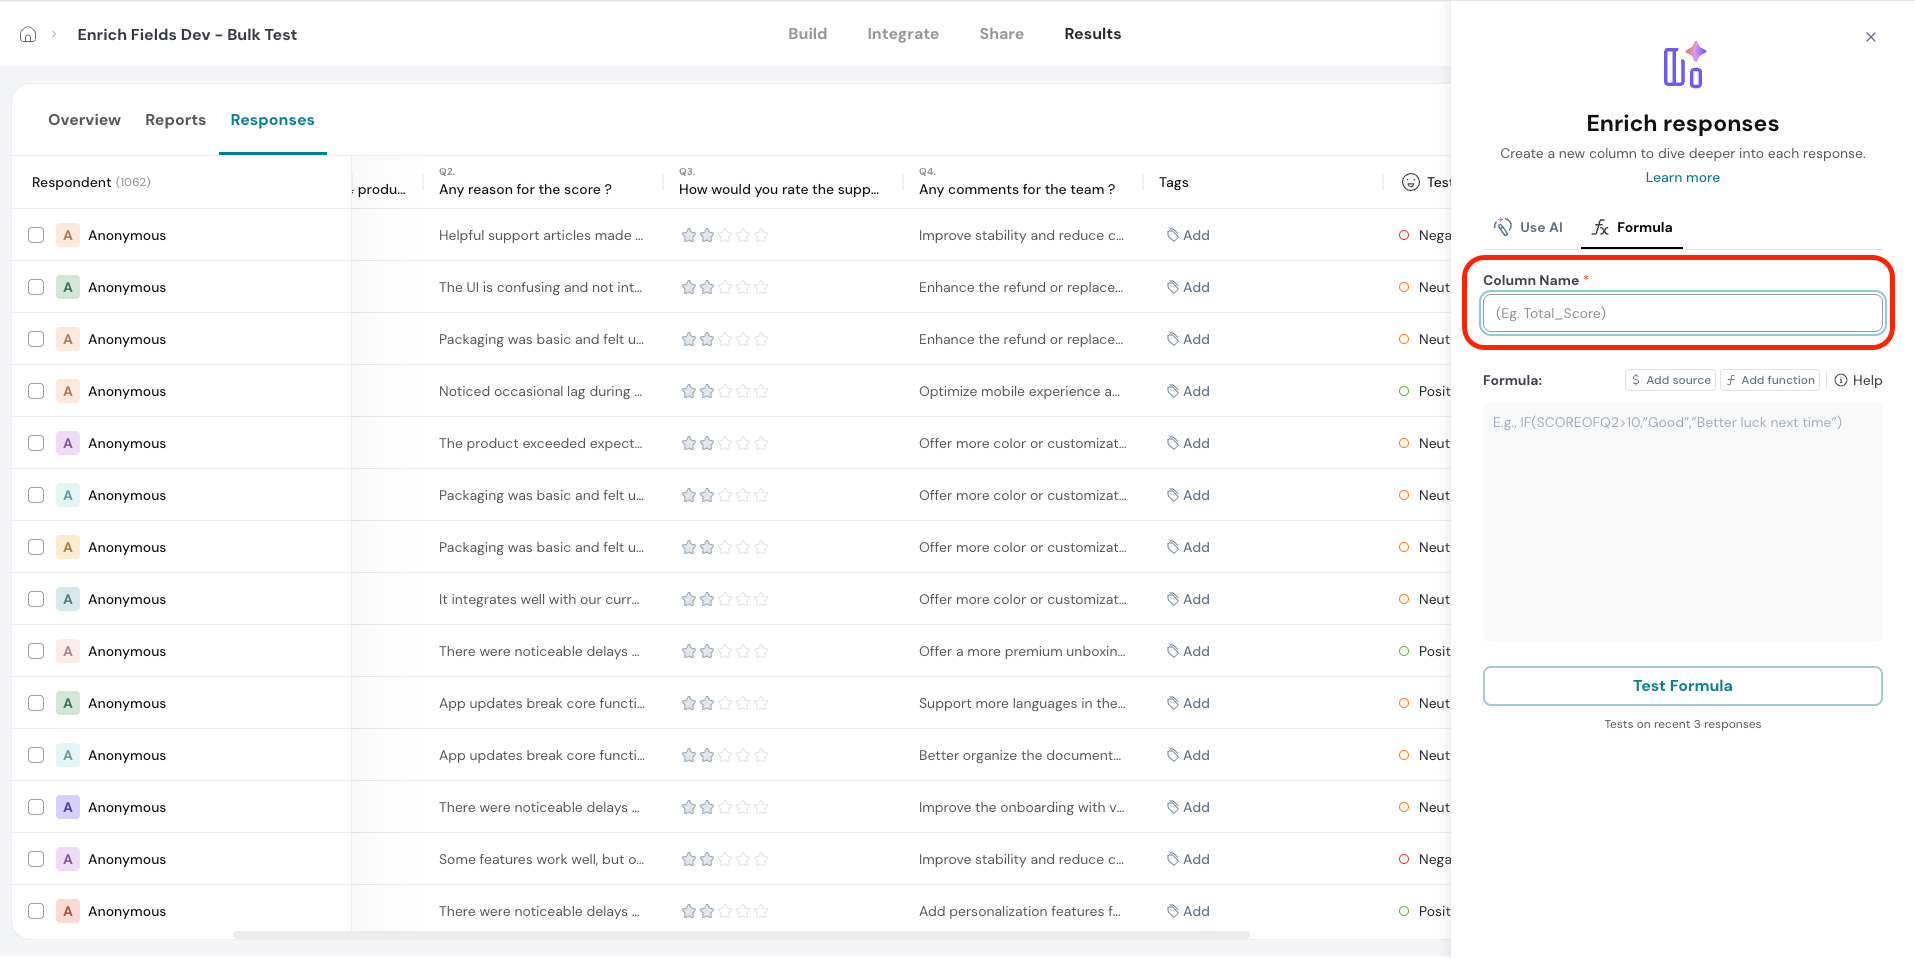Click the Enrich responses sparkle logo

point(1683,66)
